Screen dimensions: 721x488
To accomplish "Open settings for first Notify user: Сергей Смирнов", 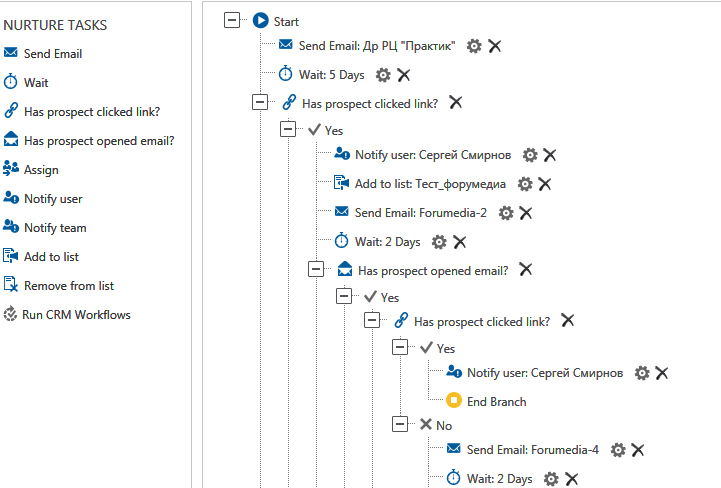I will (530, 155).
